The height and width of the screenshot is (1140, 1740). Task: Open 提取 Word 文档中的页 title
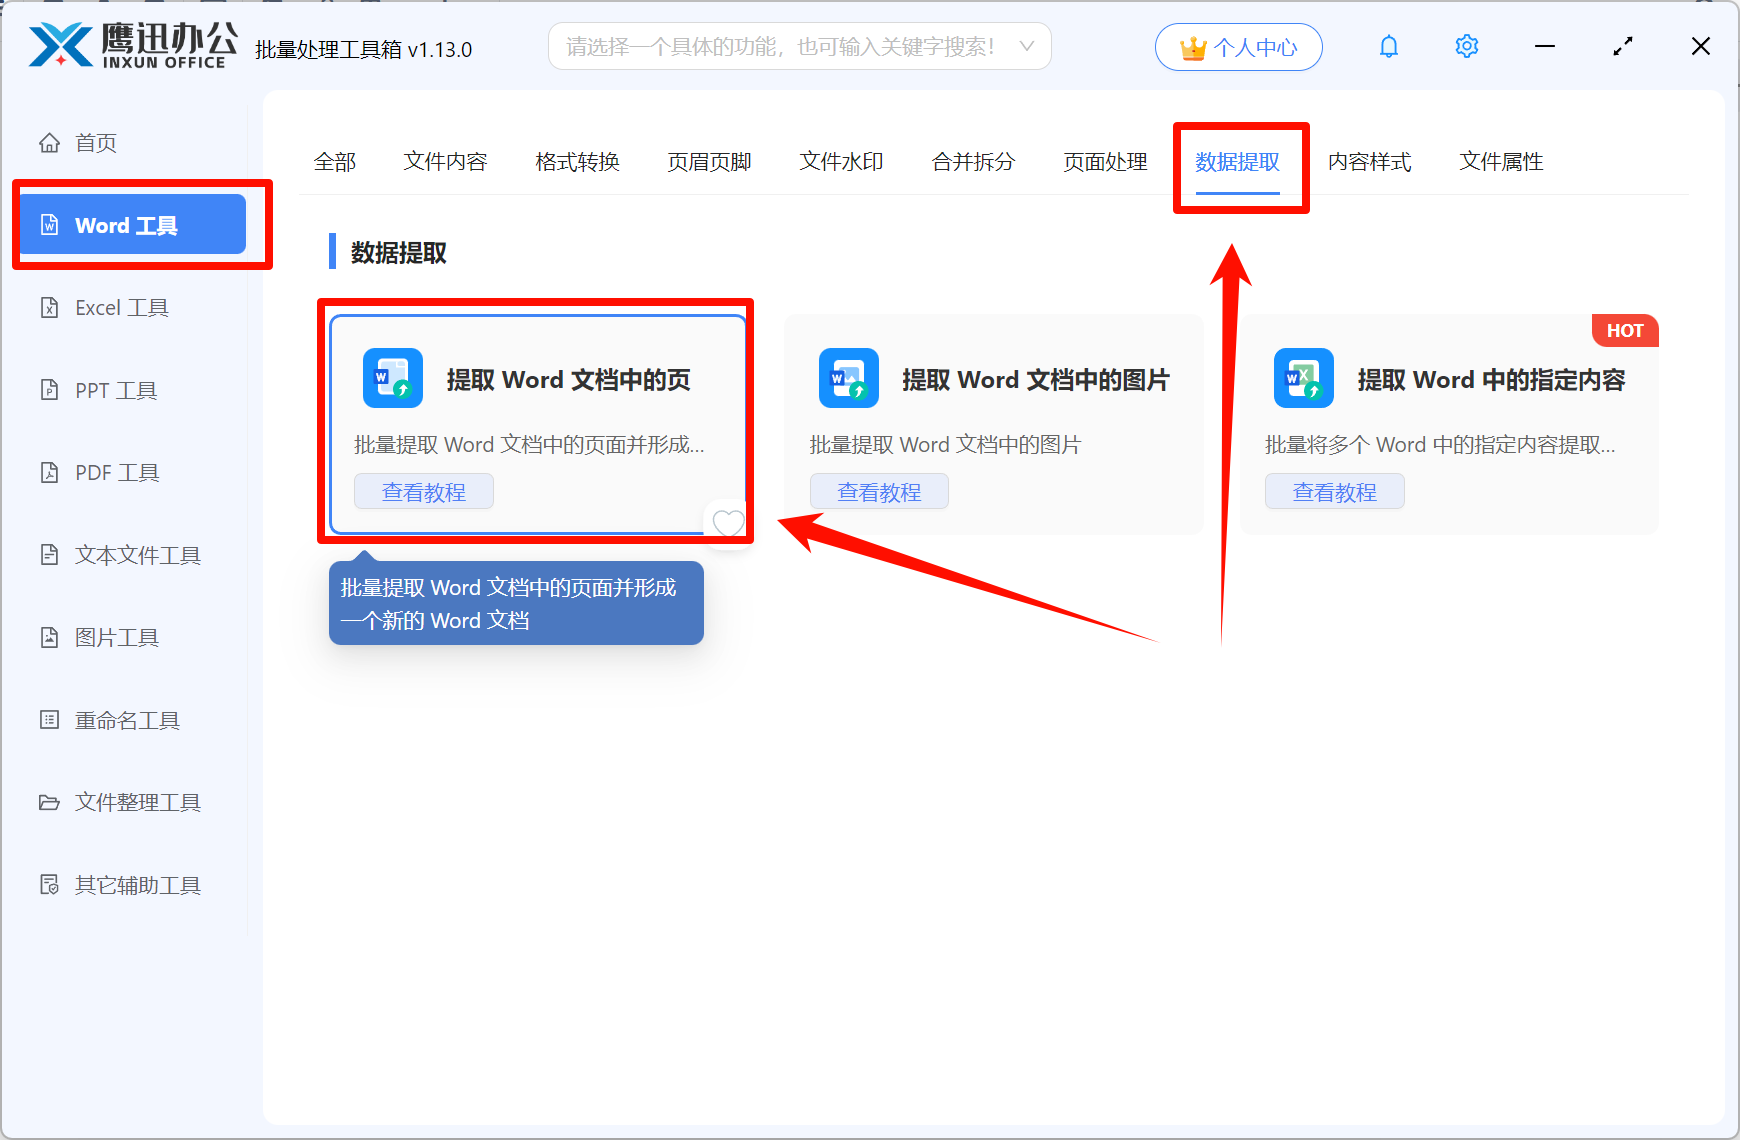click(568, 380)
